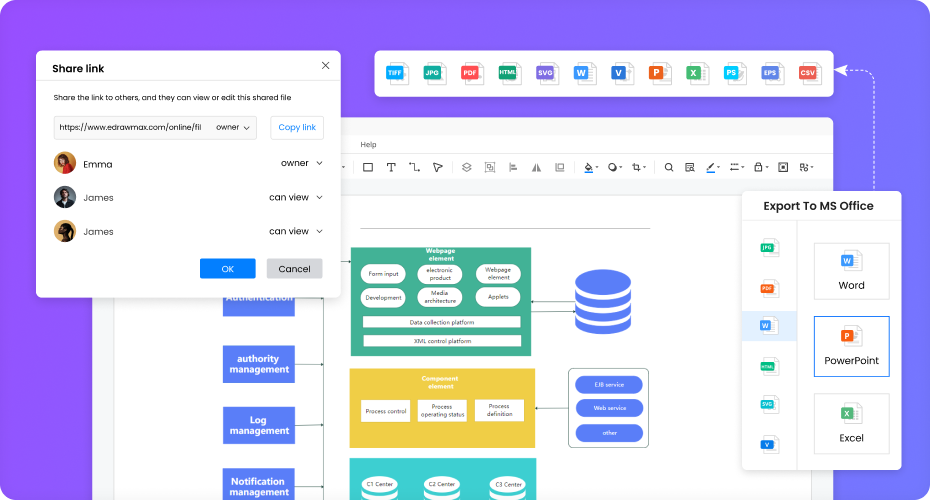Choose the connector line tool
Viewport: 930px width, 500px height.
point(414,167)
